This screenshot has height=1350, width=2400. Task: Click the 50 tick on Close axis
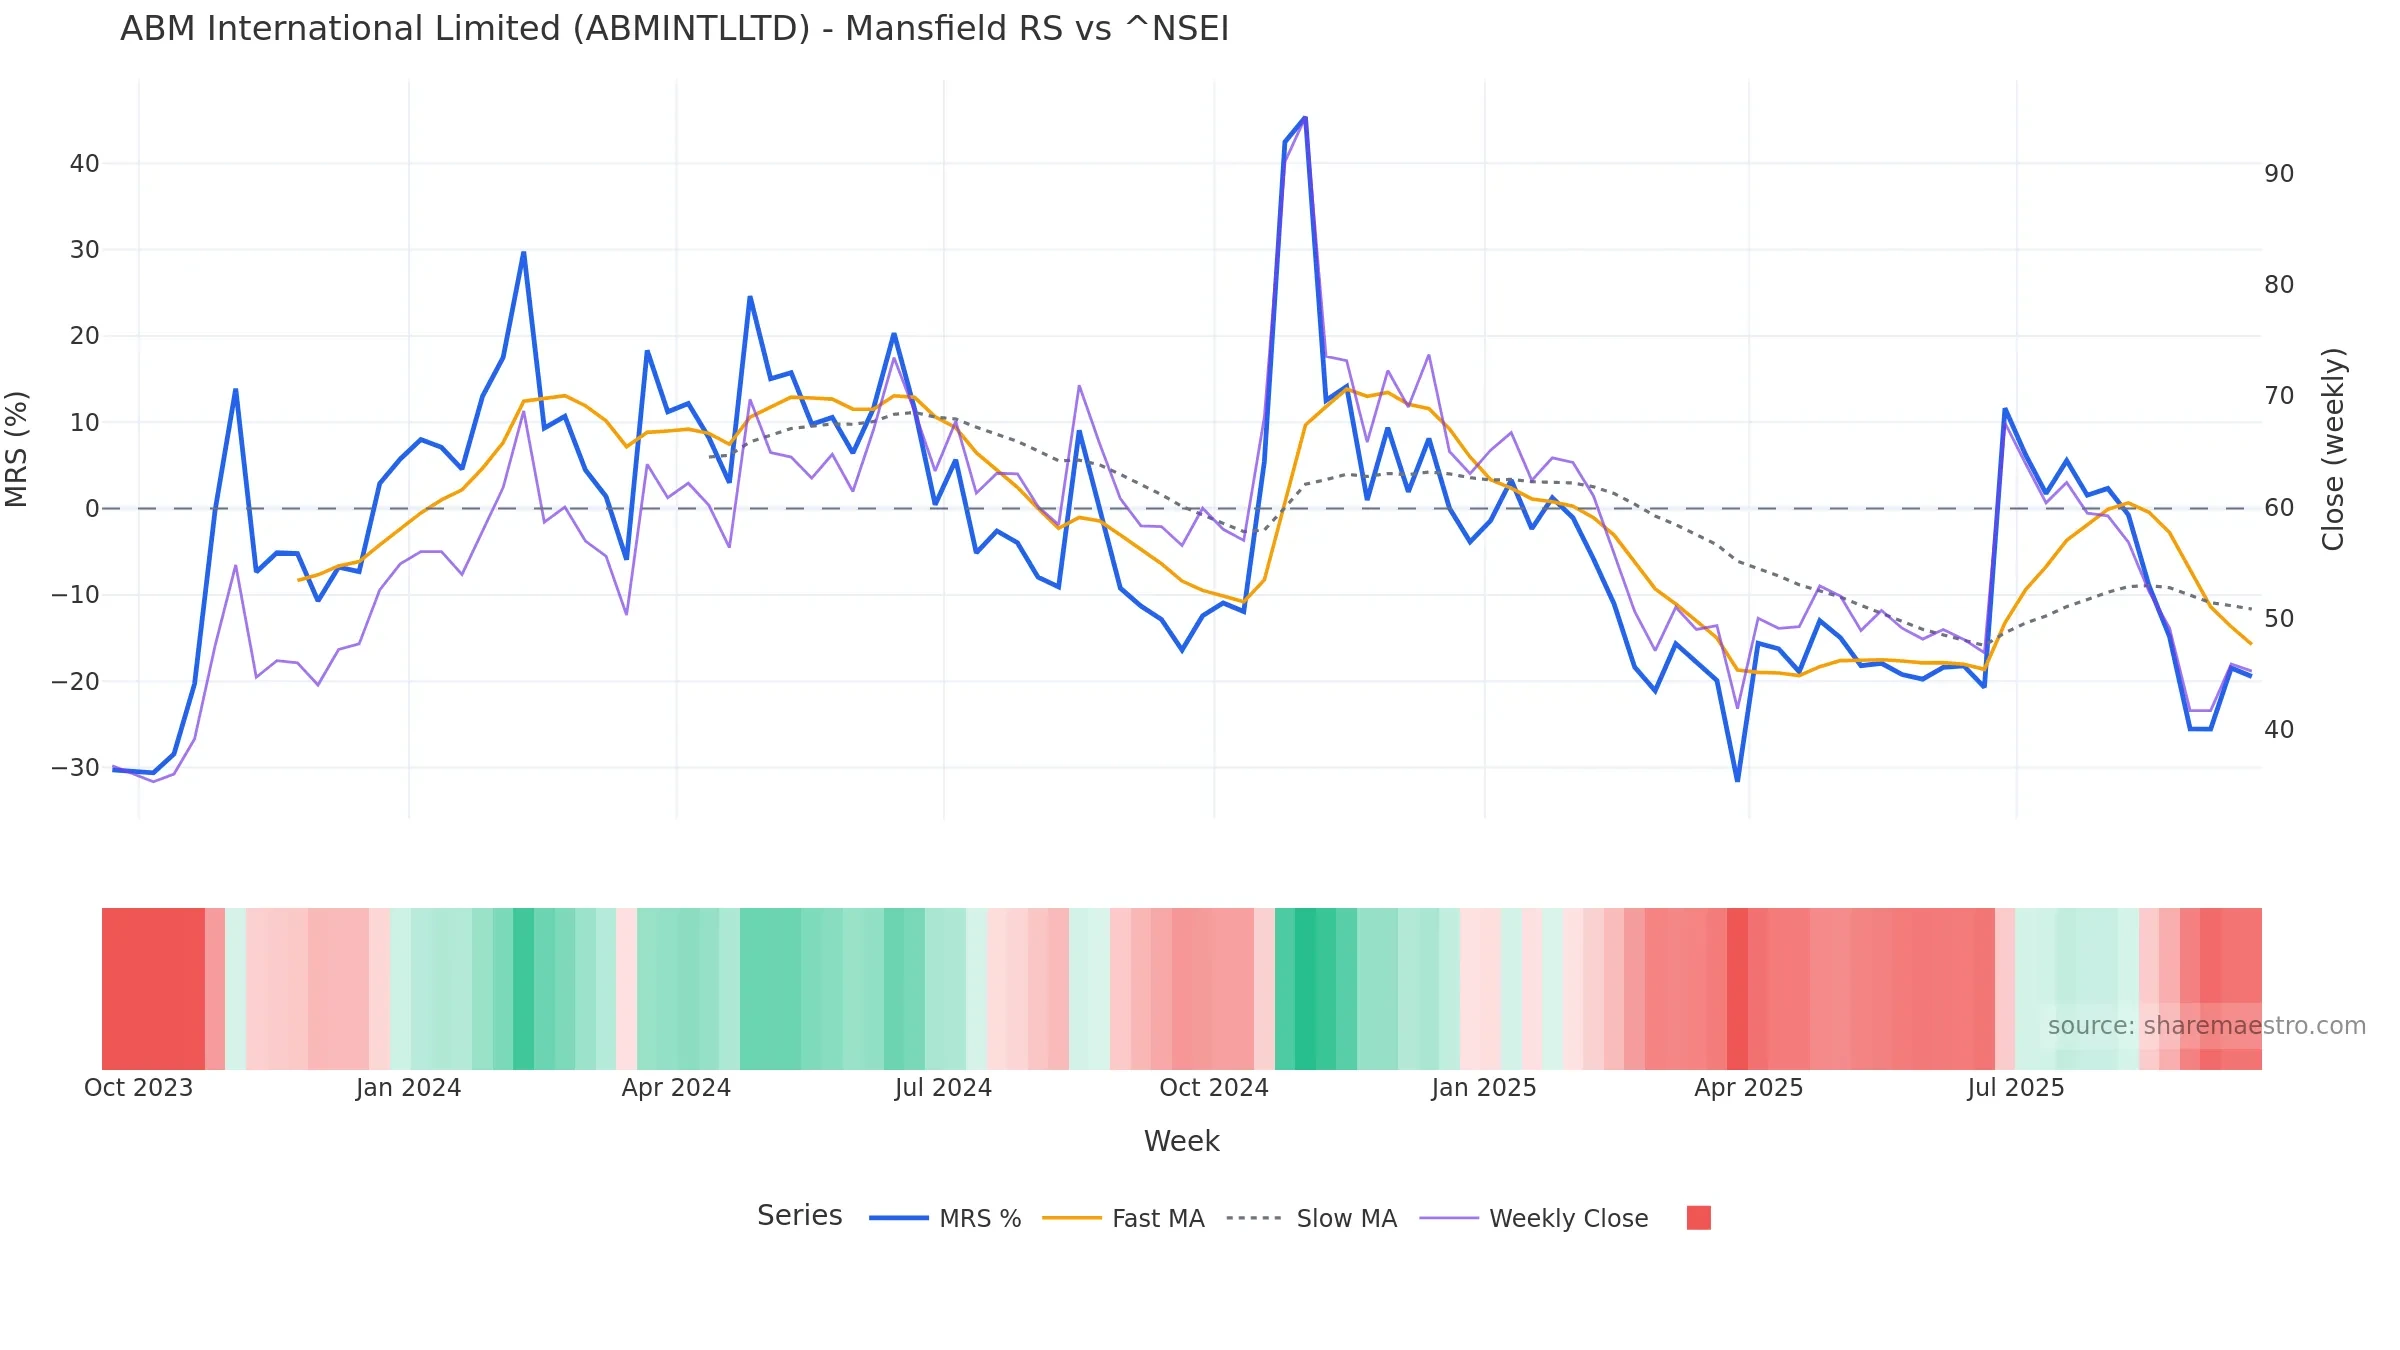click(2279, 619)
